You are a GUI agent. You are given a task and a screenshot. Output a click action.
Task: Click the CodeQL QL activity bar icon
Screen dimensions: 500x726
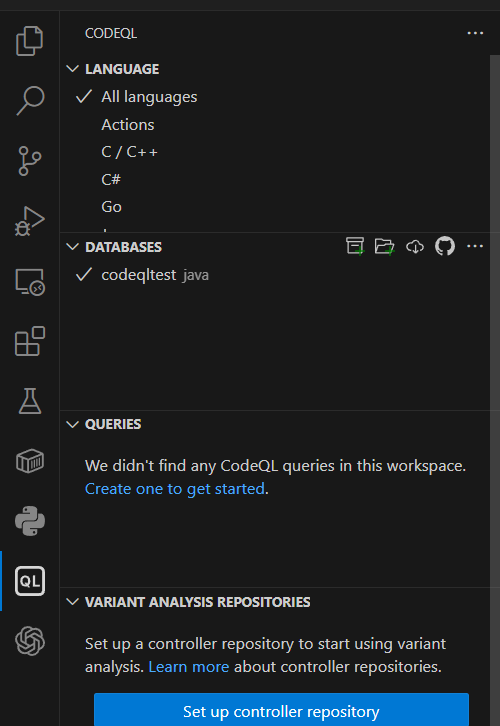30,581
